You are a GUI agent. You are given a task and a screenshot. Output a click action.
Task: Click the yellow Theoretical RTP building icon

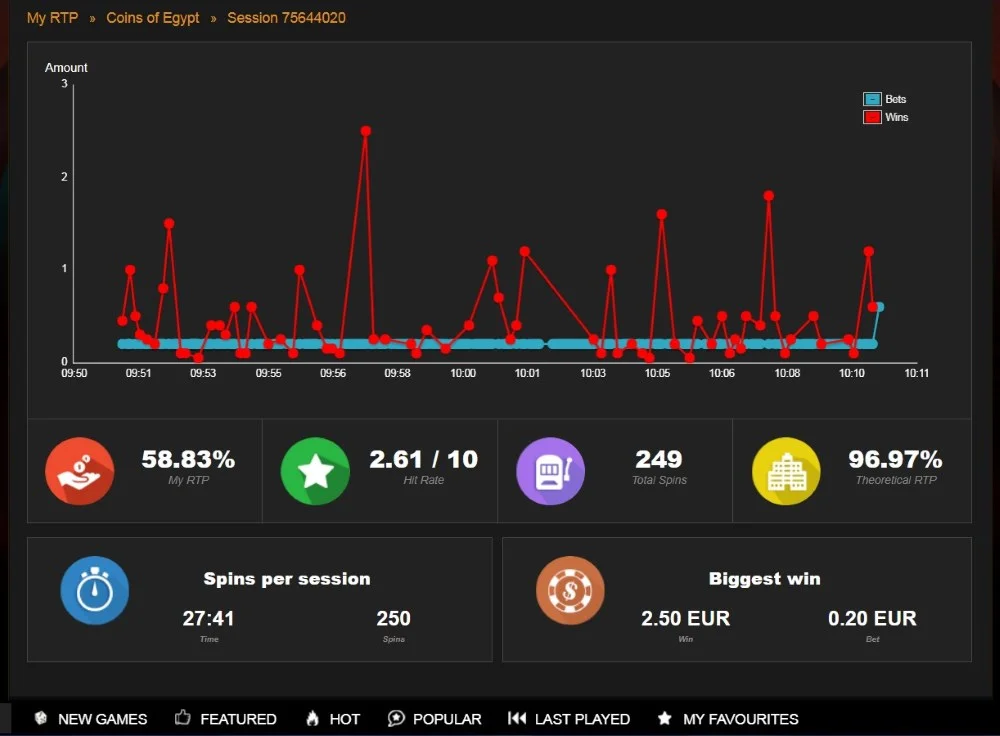coord(786,471)
